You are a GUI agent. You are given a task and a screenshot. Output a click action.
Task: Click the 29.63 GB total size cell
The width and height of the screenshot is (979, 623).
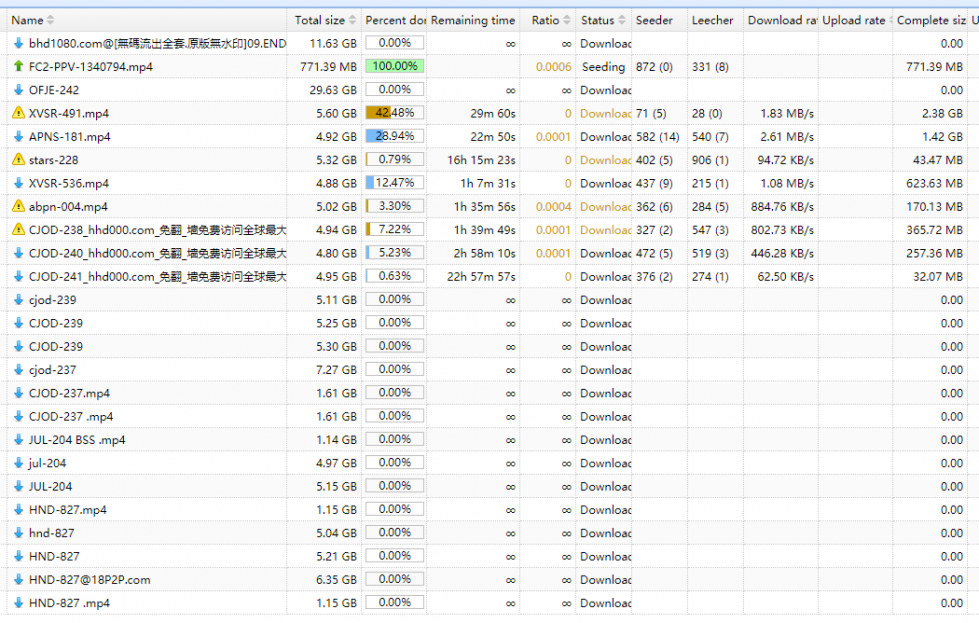click(333, 90)
